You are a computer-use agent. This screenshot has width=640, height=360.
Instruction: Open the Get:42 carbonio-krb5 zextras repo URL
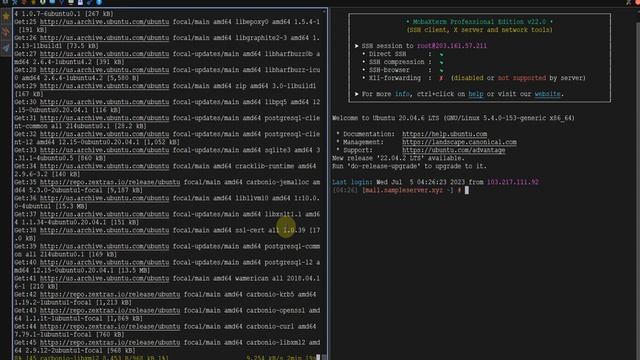[110, 294]
